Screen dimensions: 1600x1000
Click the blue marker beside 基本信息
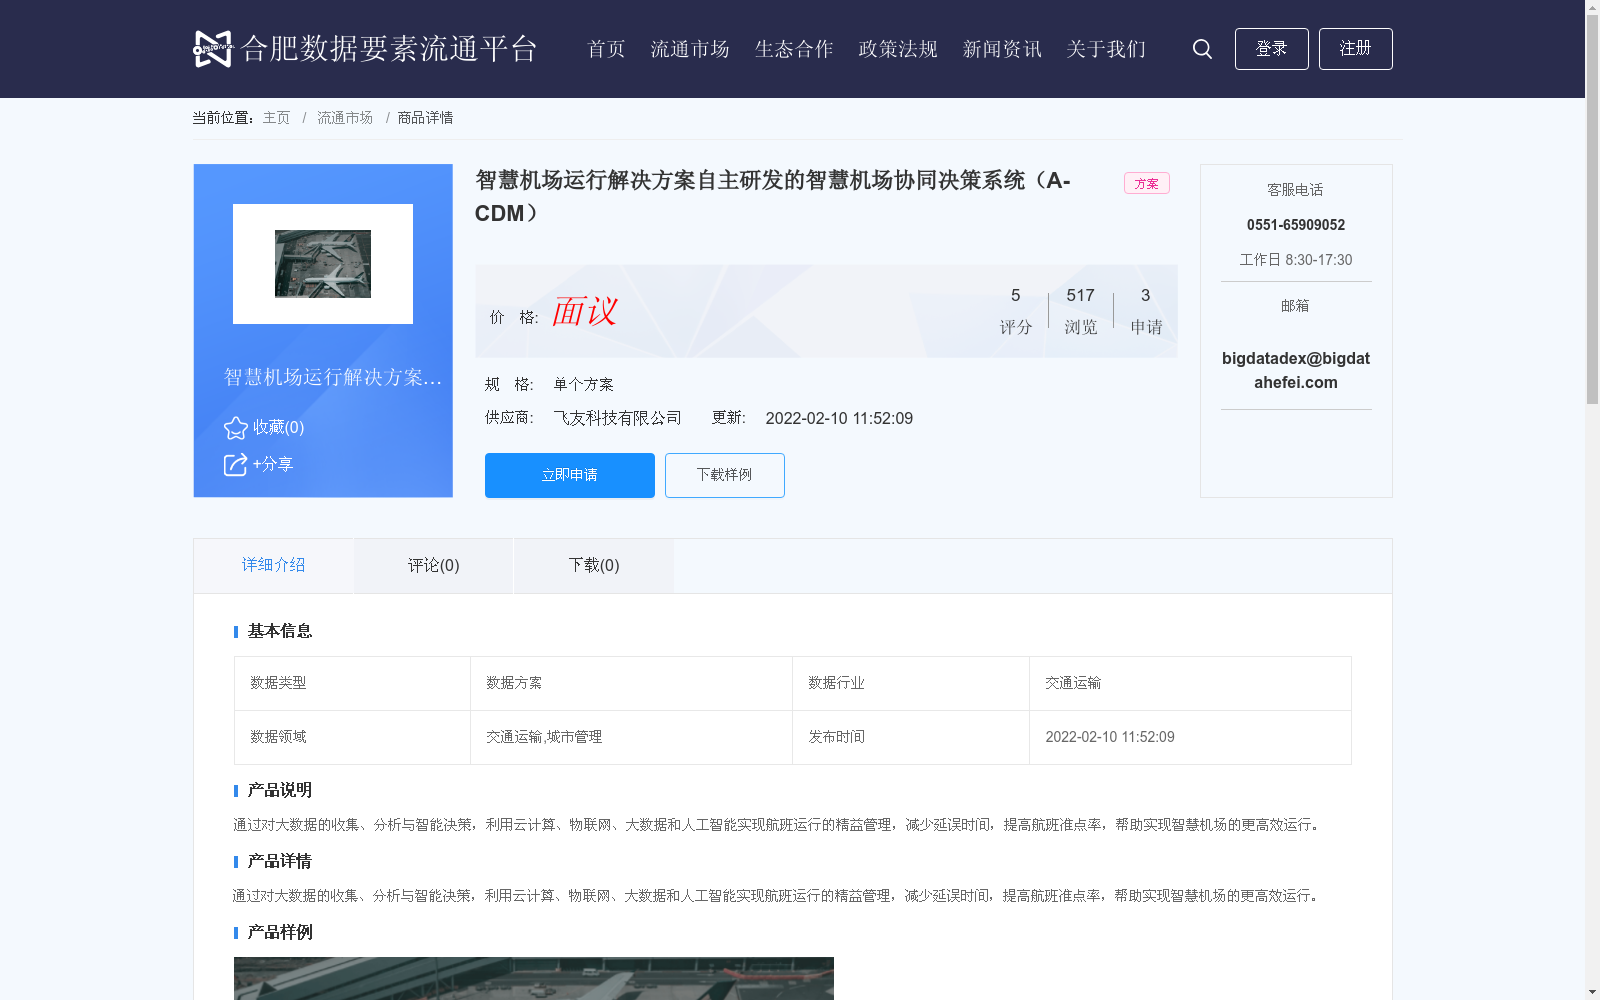[x=236, y=631]
